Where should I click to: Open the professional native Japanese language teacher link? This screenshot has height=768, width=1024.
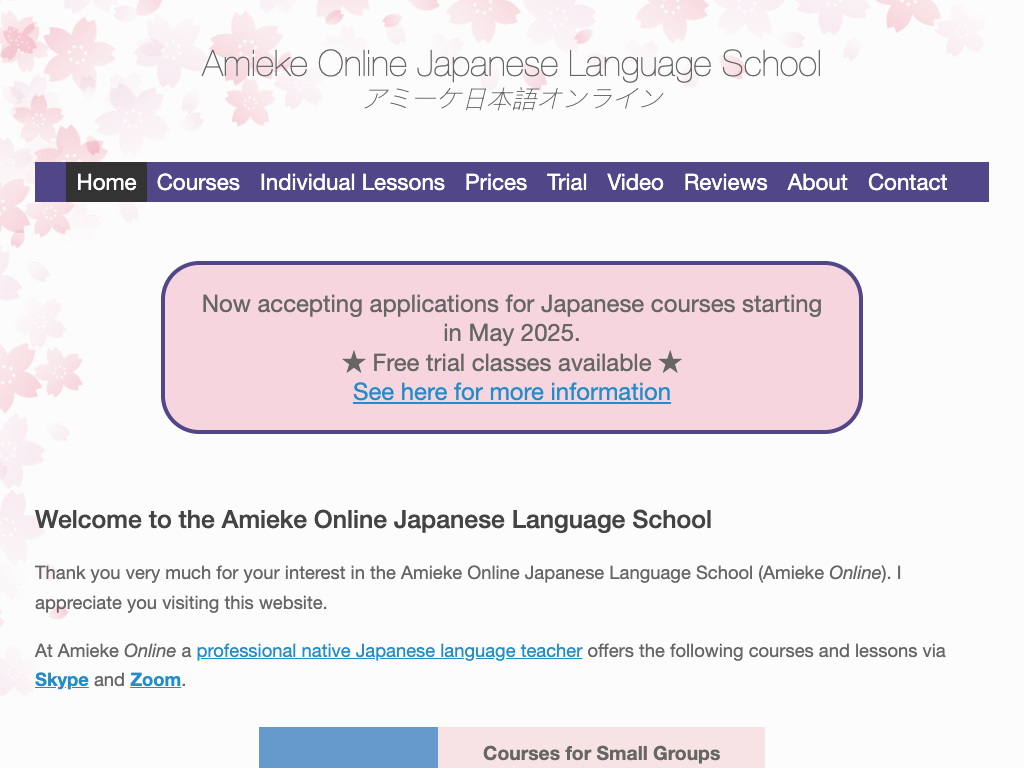[x=389, y=651]
